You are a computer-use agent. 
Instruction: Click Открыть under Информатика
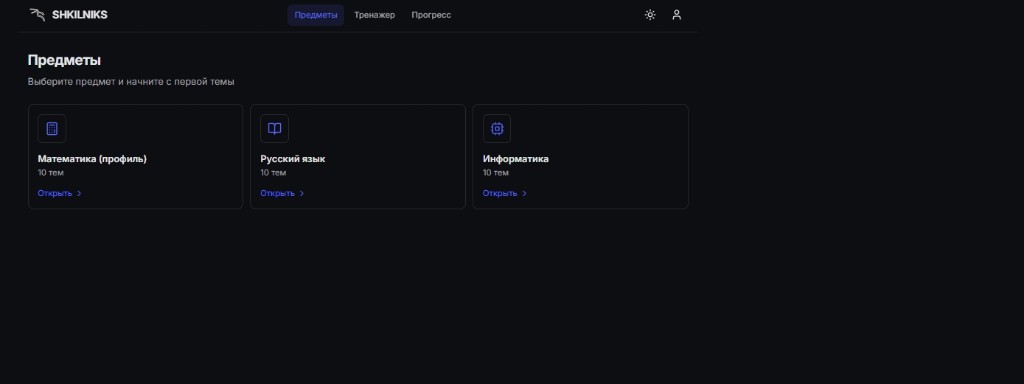pos(505,193)
